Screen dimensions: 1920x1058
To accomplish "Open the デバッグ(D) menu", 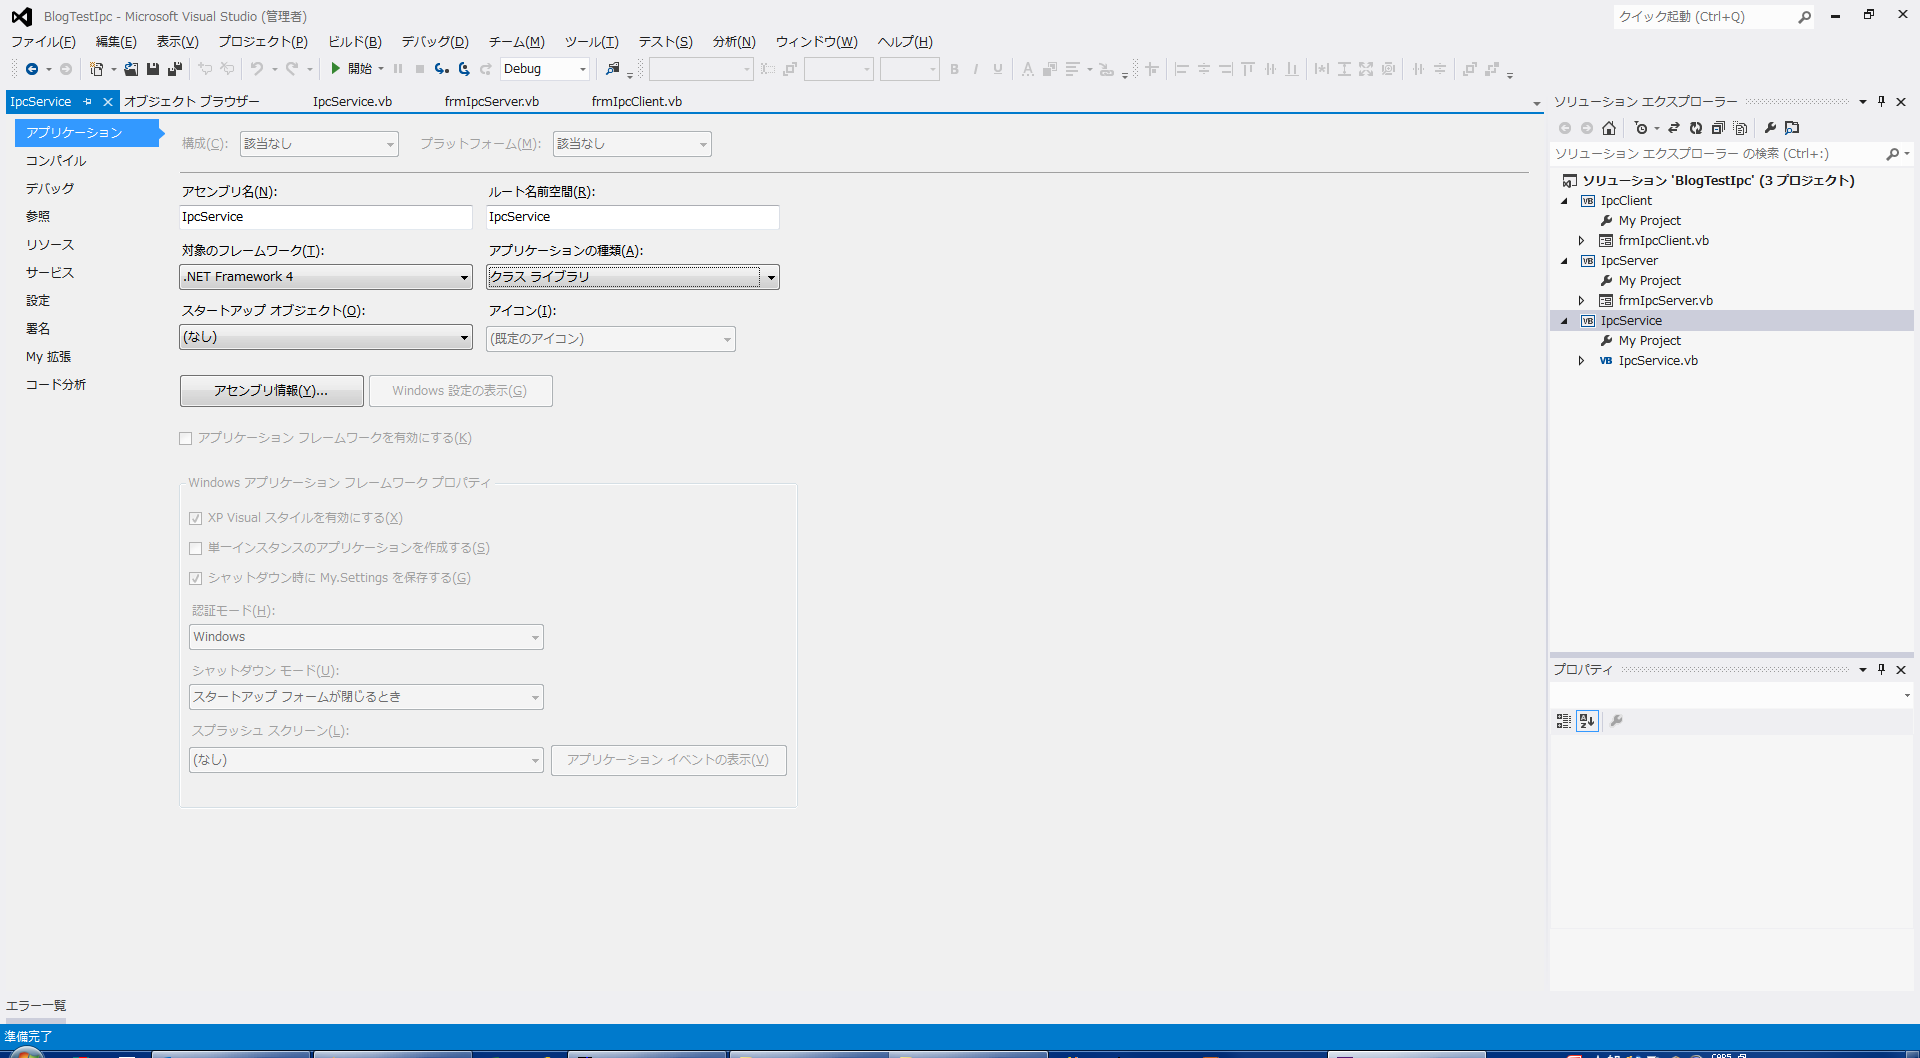I will point(435,42).
